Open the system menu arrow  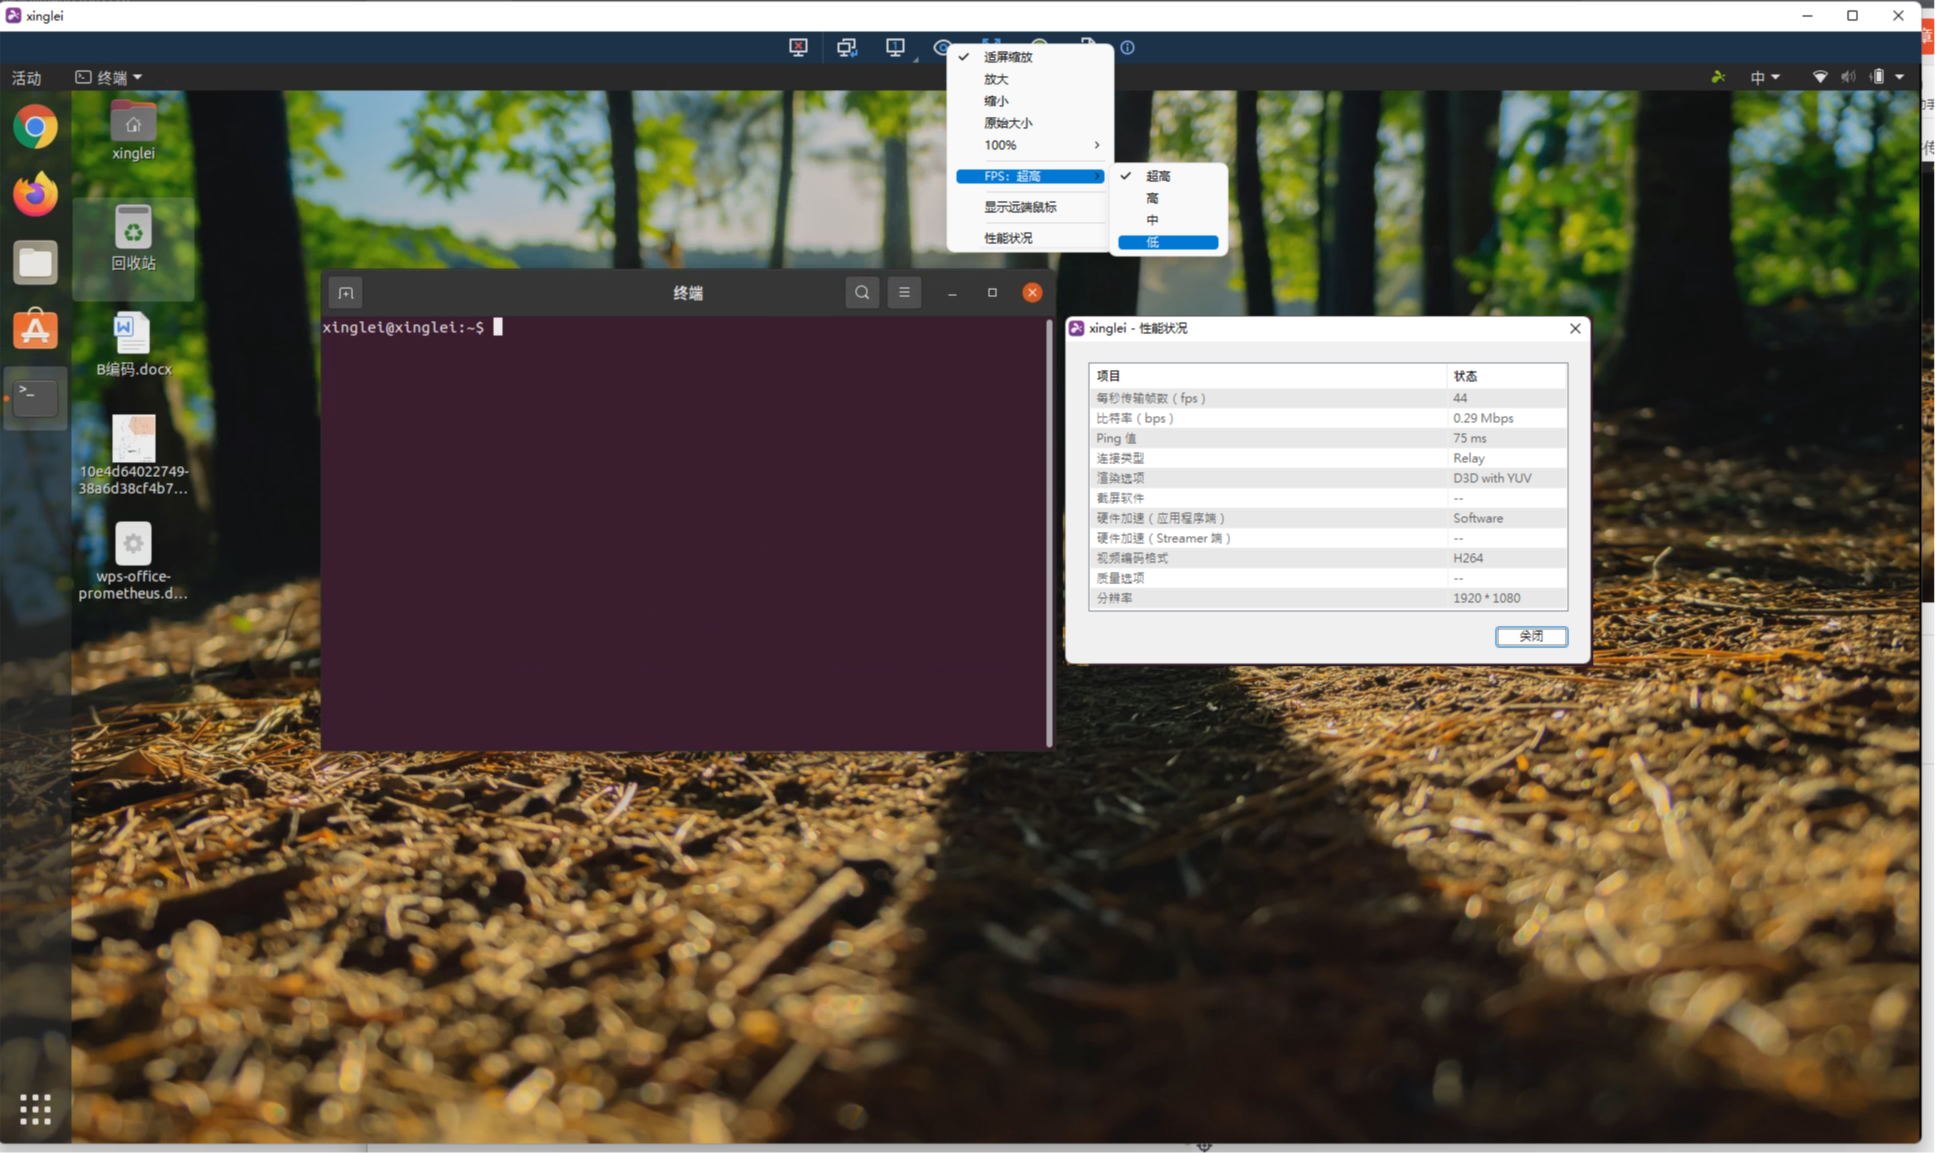1900,77
